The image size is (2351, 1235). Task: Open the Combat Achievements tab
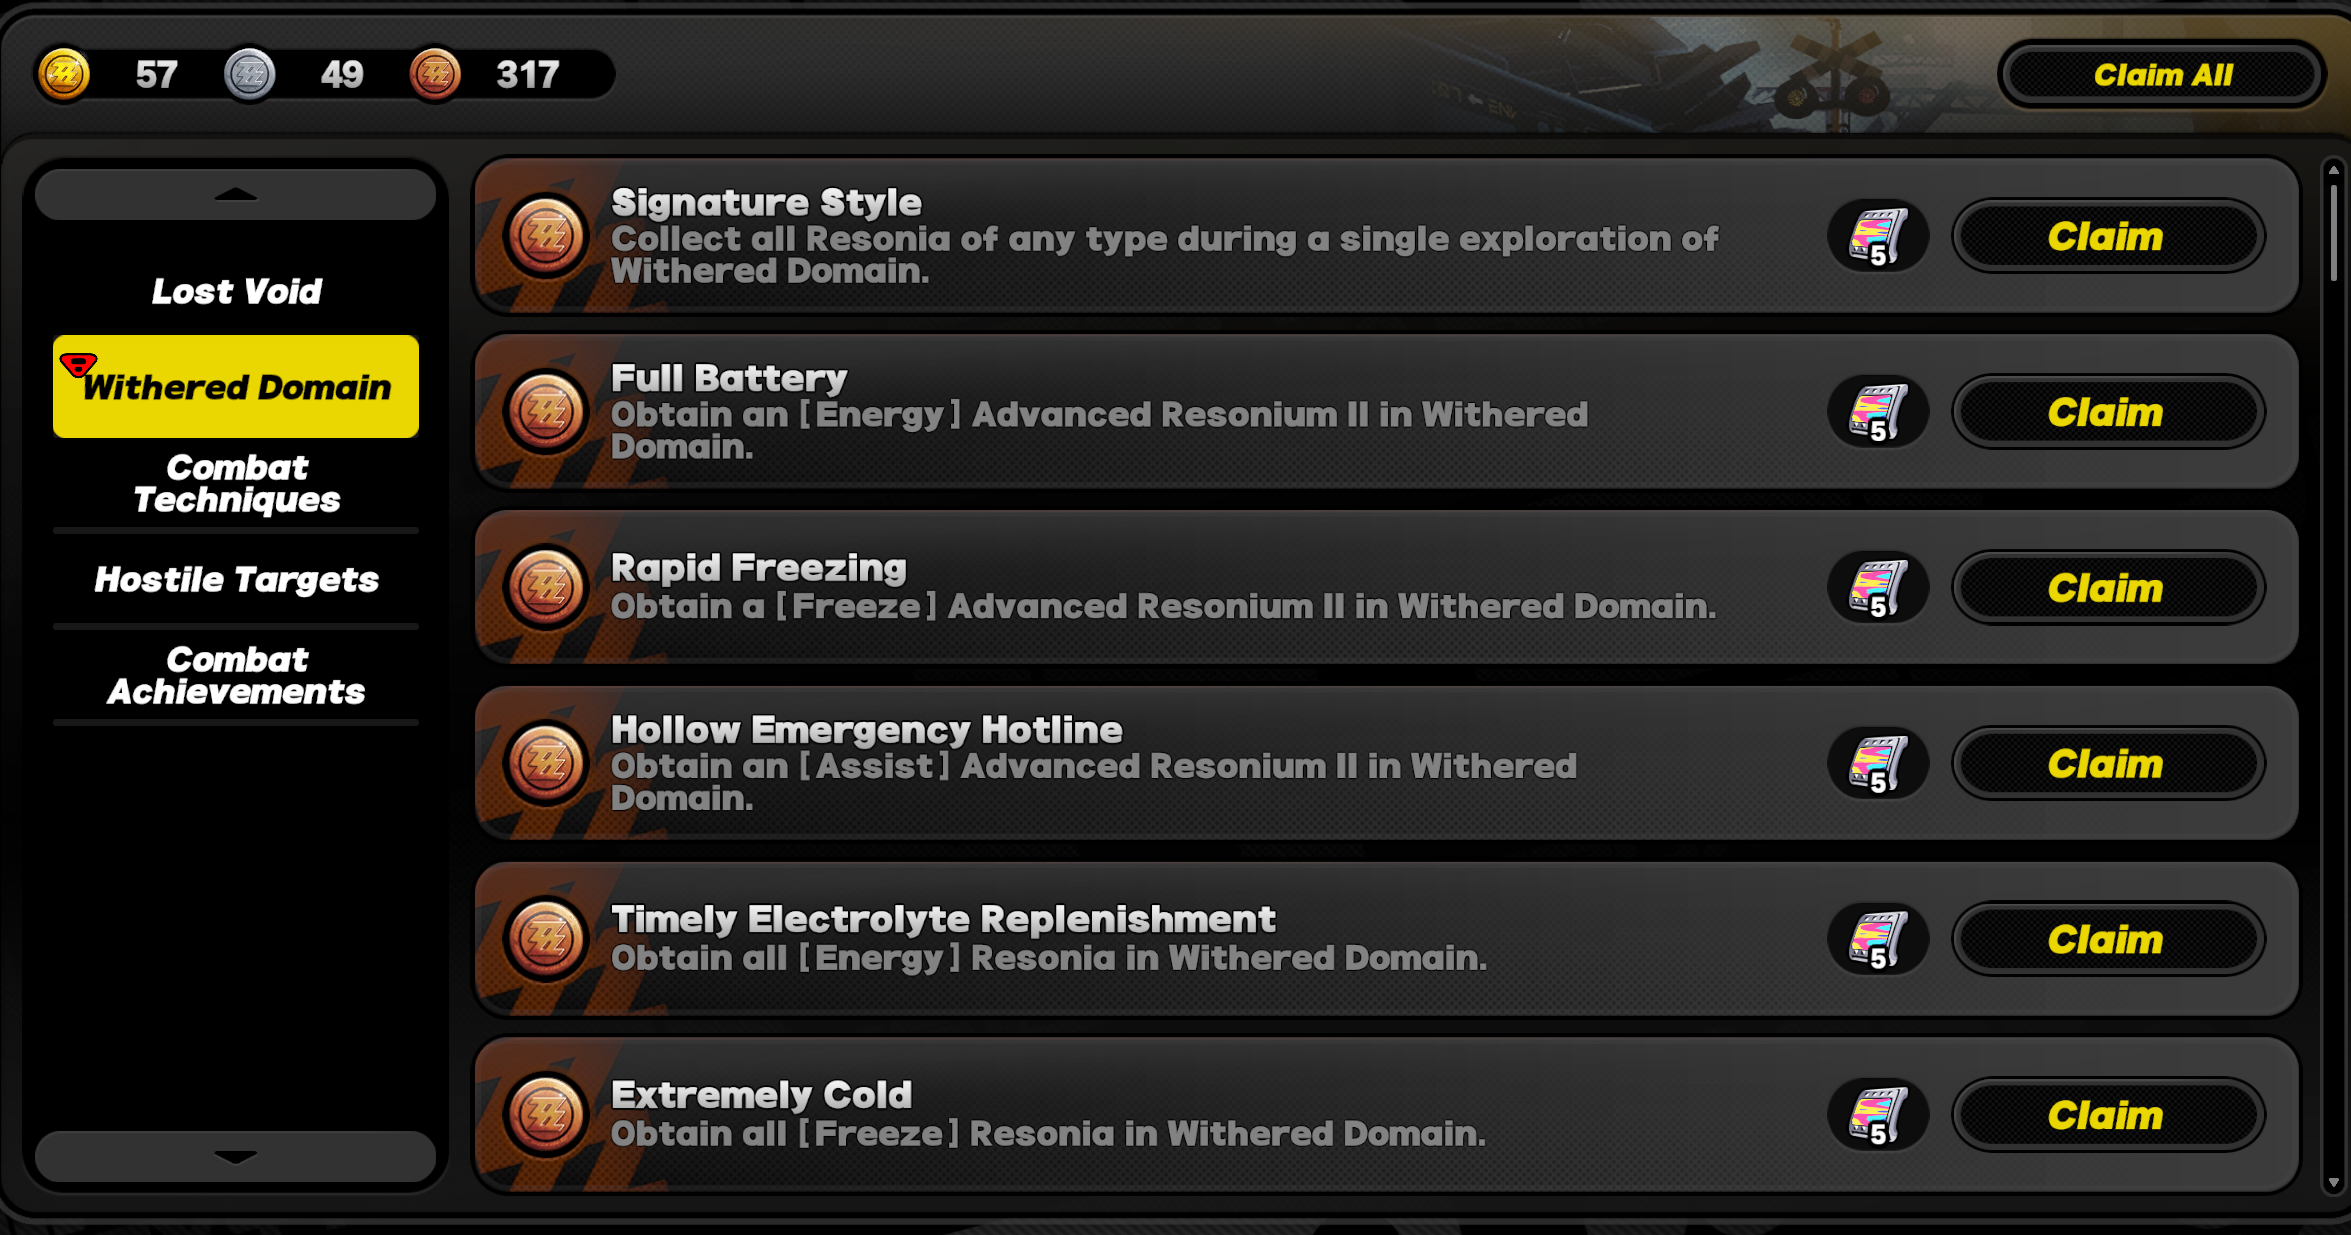pos(236,676)
